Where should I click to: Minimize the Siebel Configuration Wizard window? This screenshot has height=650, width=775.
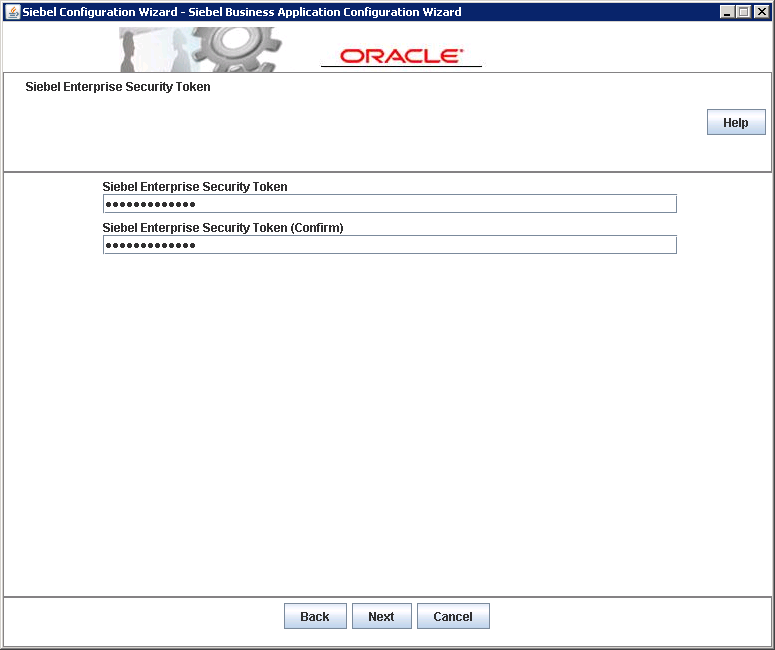tap(727, 12)
